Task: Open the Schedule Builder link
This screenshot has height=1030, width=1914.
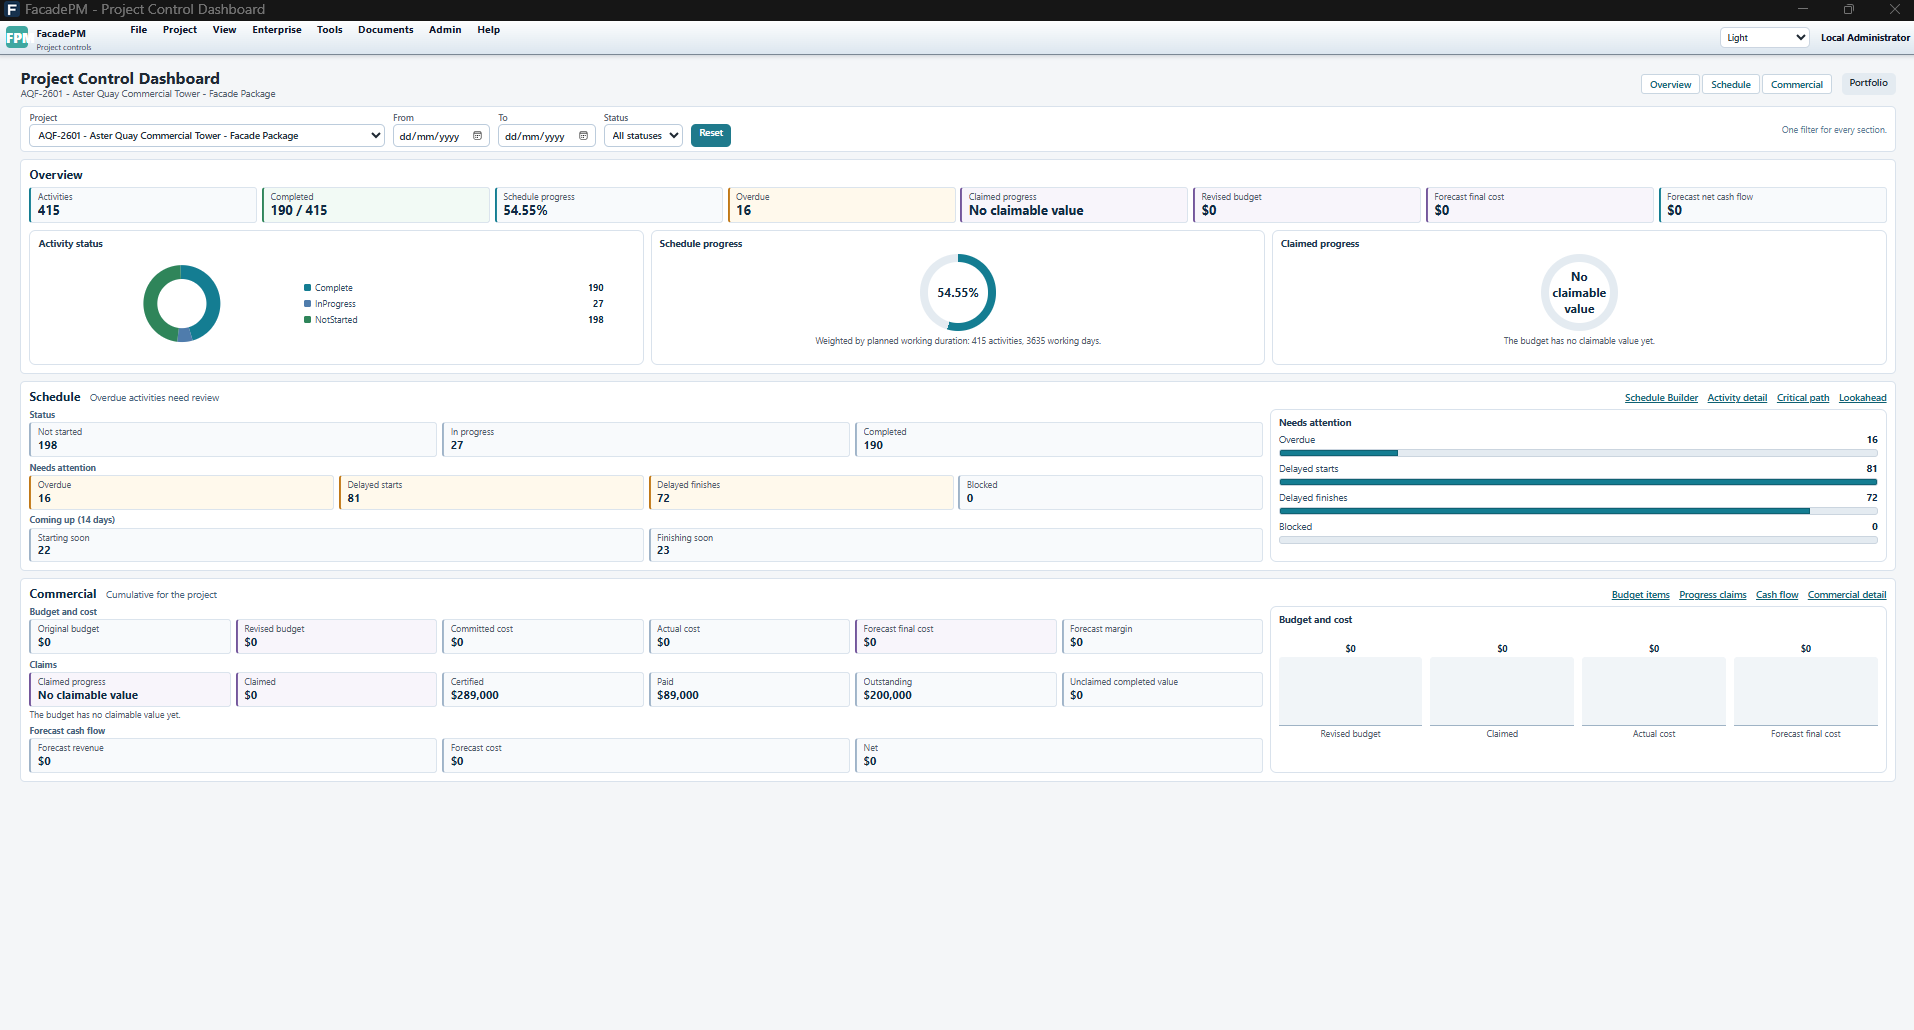Action: 1661,398
